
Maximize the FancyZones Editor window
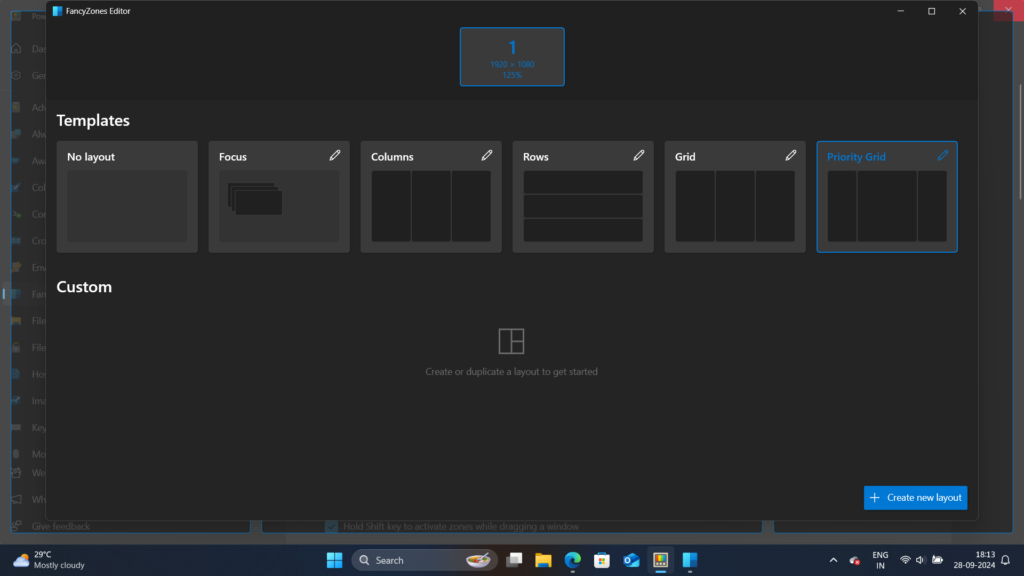(931, 11)
